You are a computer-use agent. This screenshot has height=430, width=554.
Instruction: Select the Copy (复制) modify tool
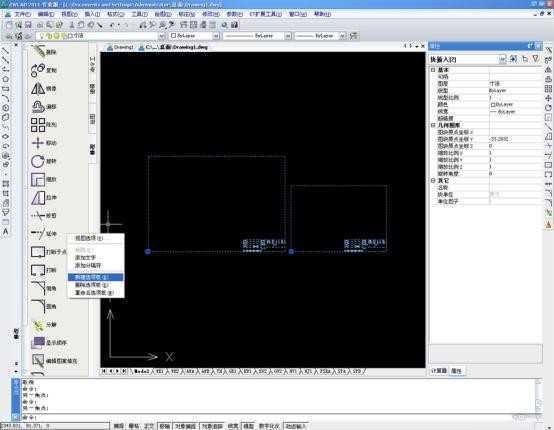coord(43,70)
